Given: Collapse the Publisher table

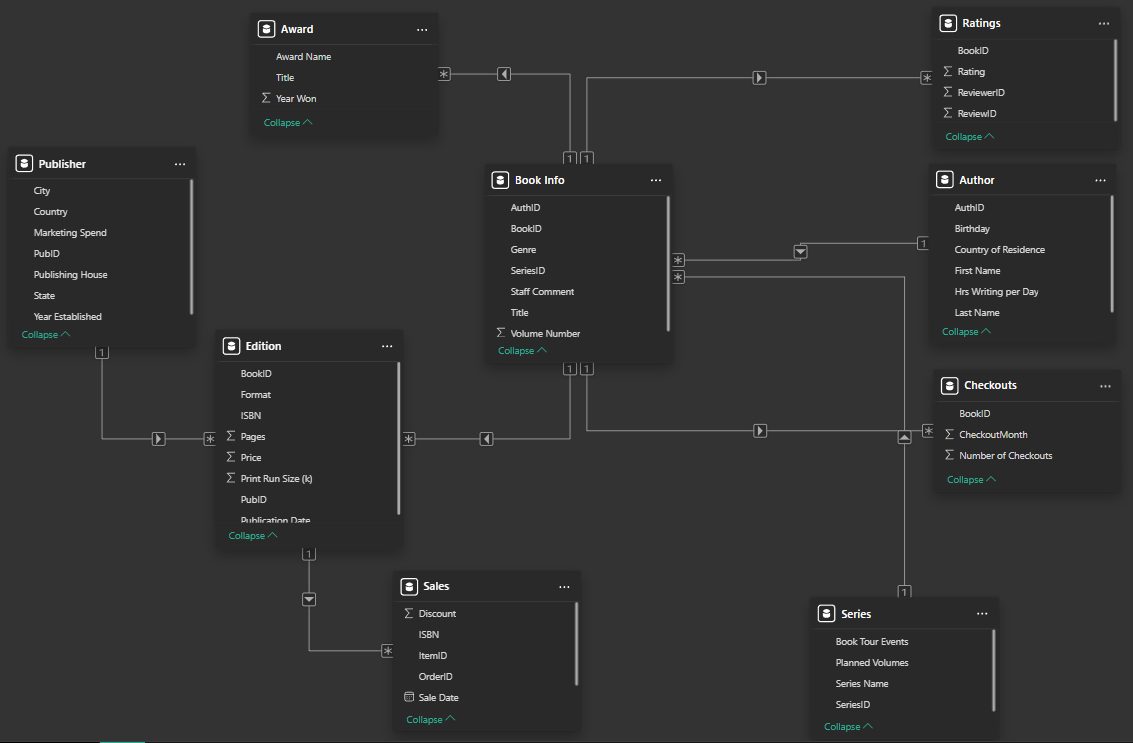Looking at the screenshot, I should click(46, 335).
